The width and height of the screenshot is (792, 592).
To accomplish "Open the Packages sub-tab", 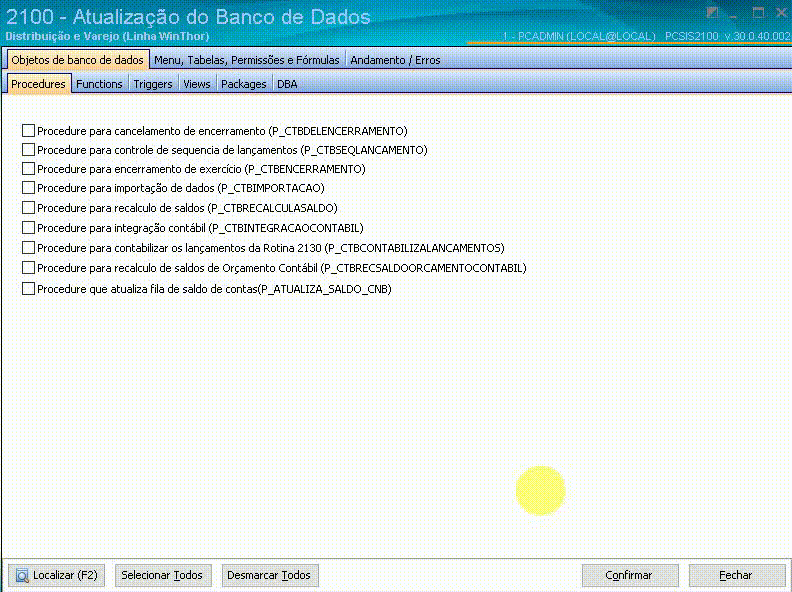I will click(x=243, y=84).
